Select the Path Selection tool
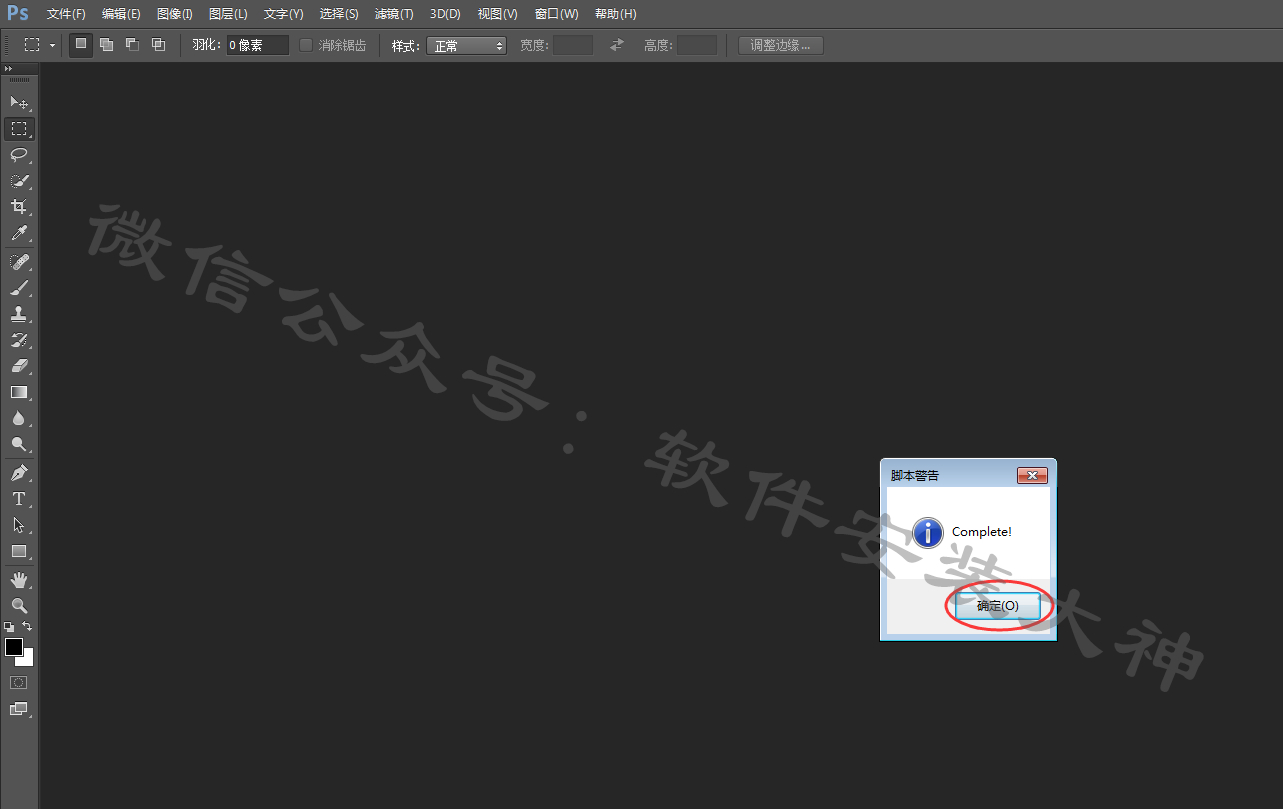The height and width of the screenshot is (809, 1283). (19, 525)
